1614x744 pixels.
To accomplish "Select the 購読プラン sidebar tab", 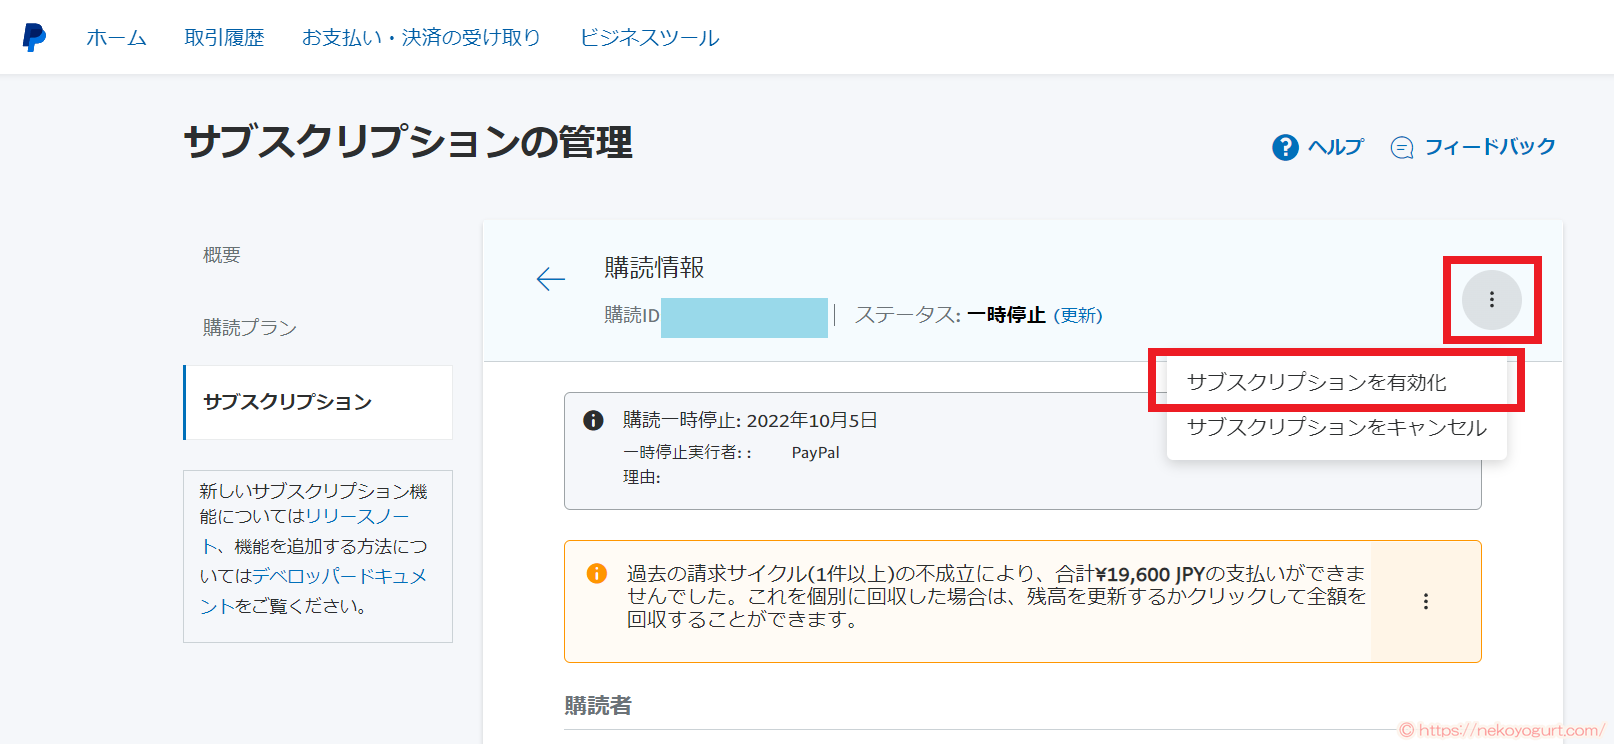I will coord(250,328).
